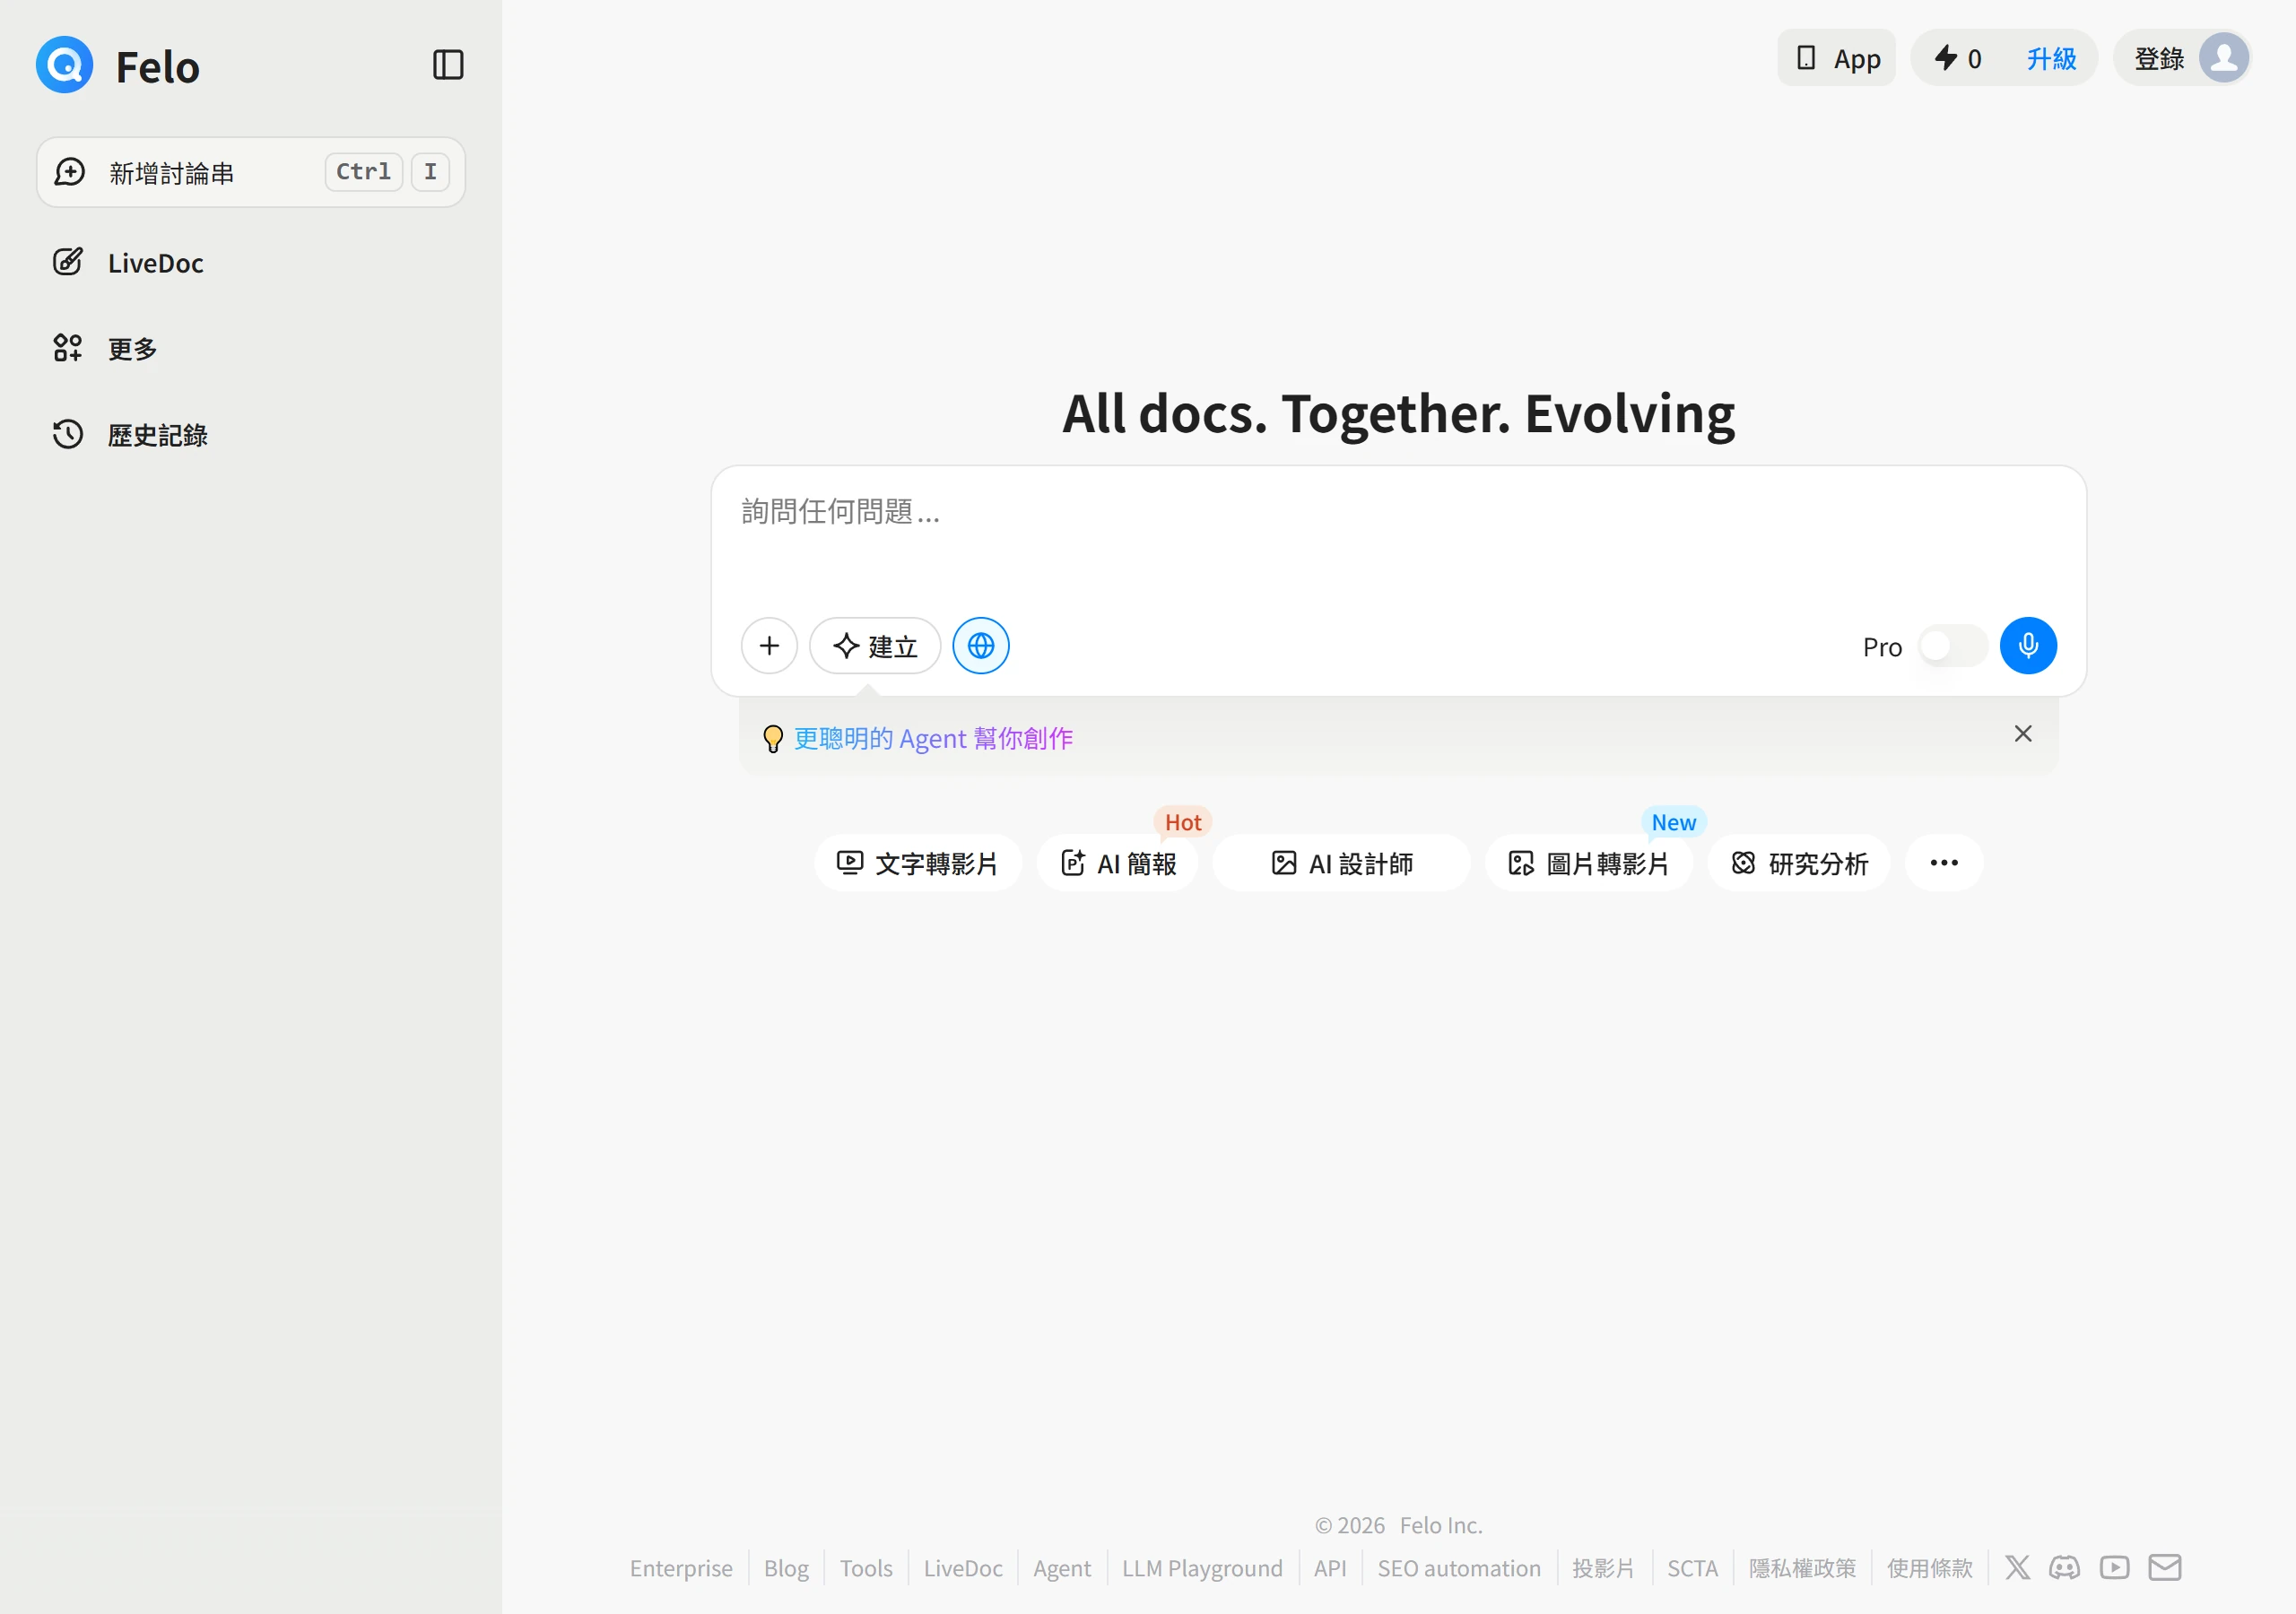
Task: Select the AI 簡報 tool
Action: 1117,863
